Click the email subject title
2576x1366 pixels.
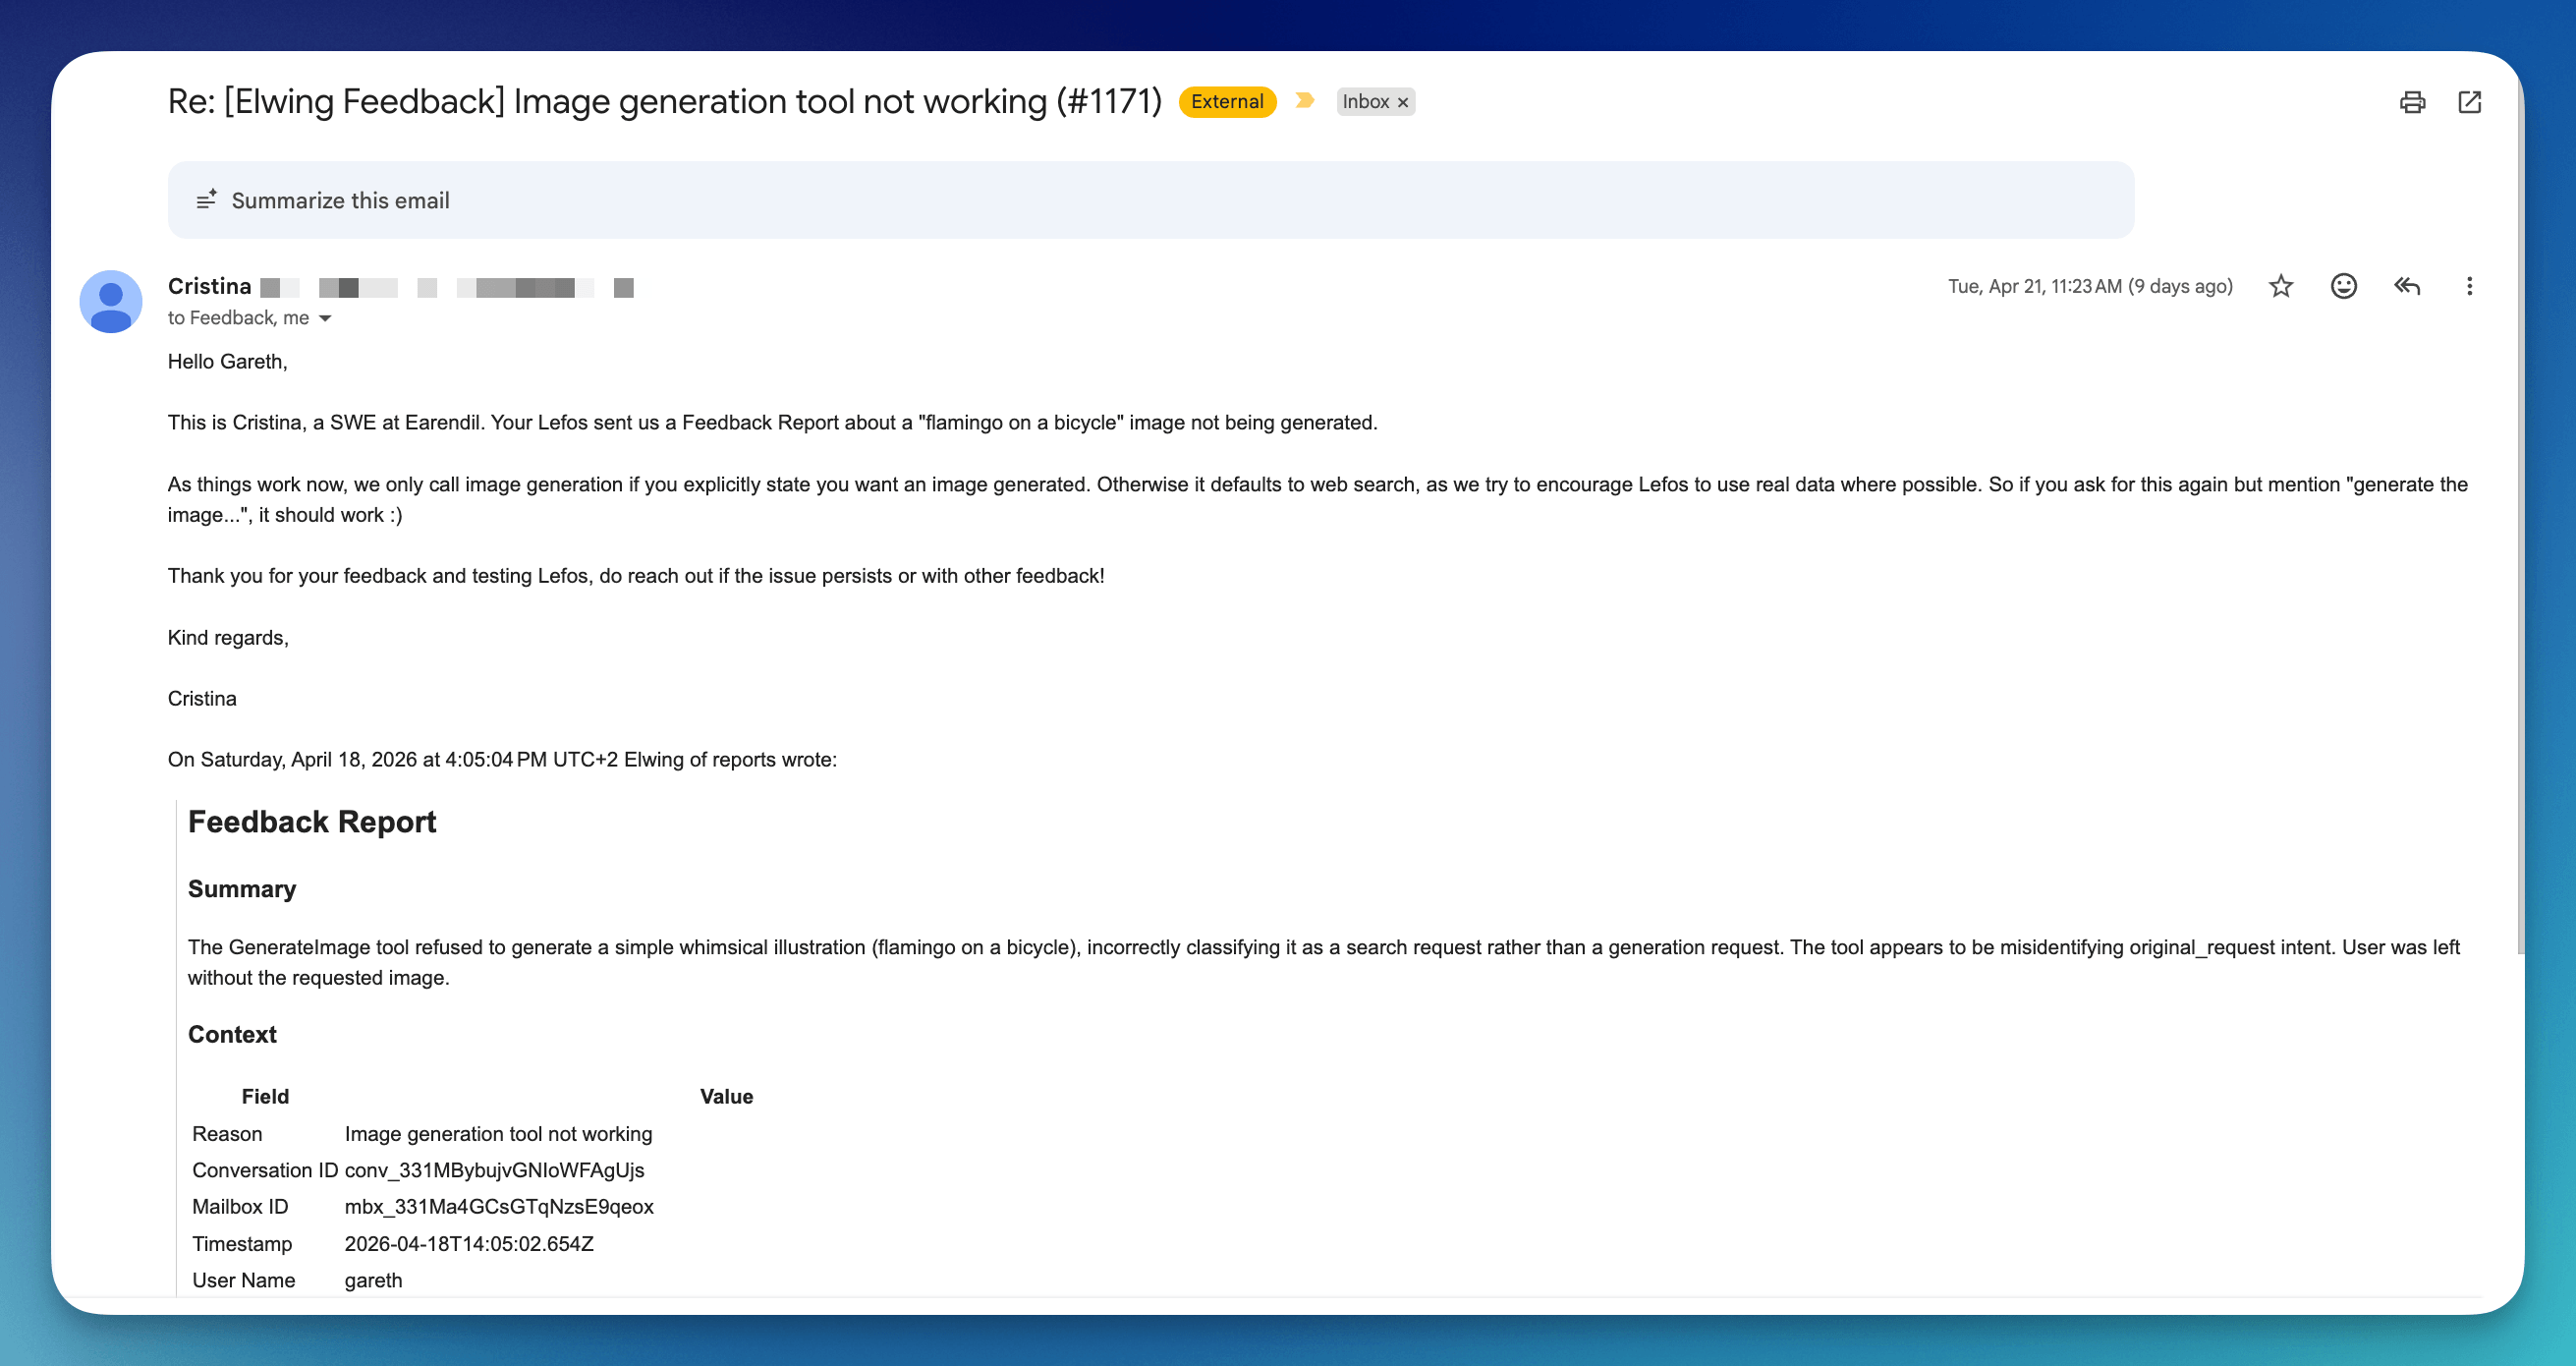pos(664,102)
